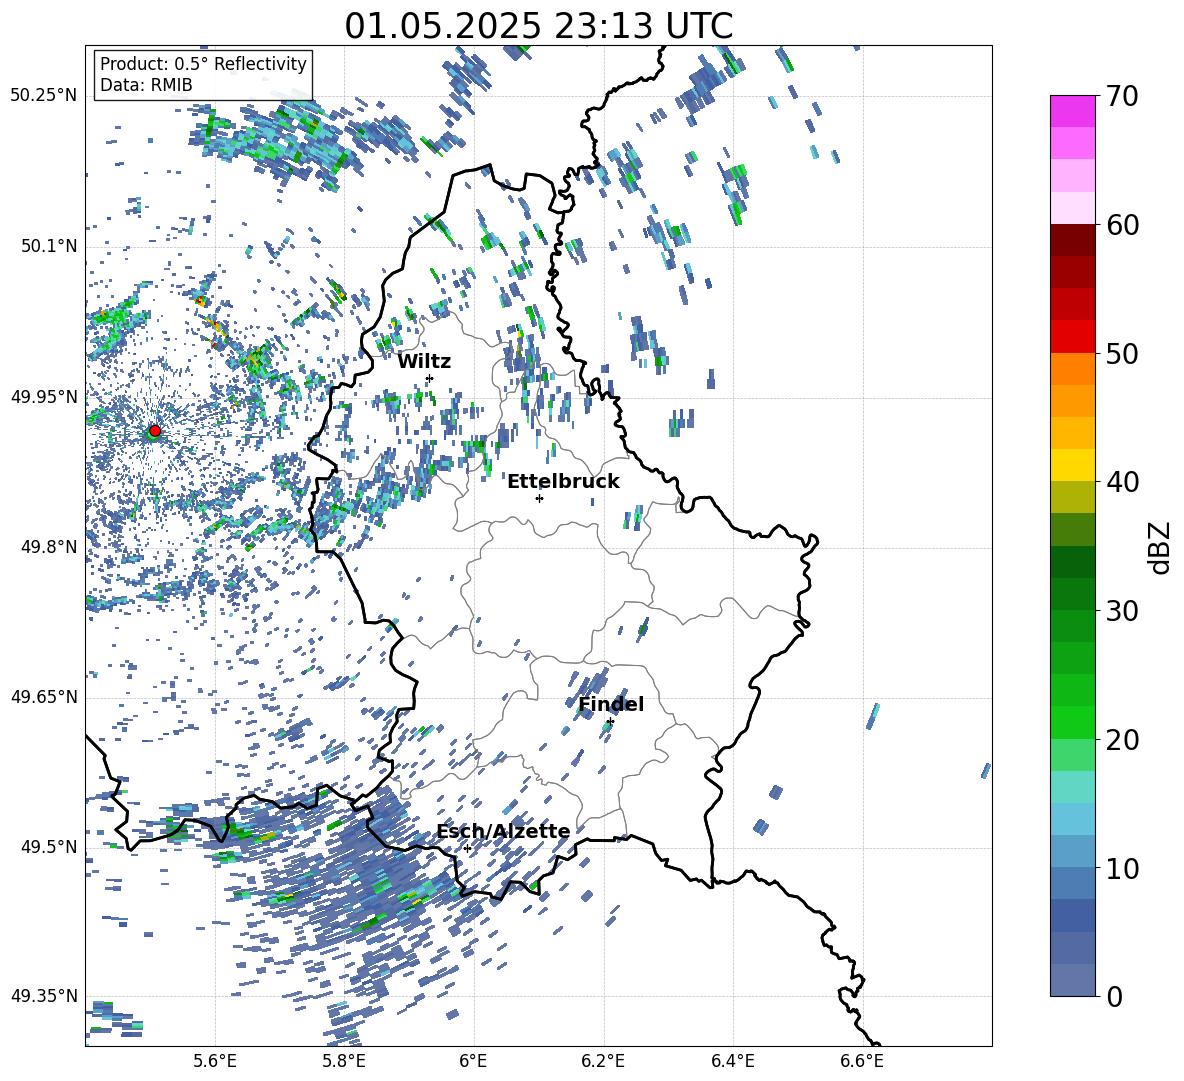Click the 40 label on the colorbar
Image resolution: width=1184 pixels, height=1081 pixels.
(1121, 482)
